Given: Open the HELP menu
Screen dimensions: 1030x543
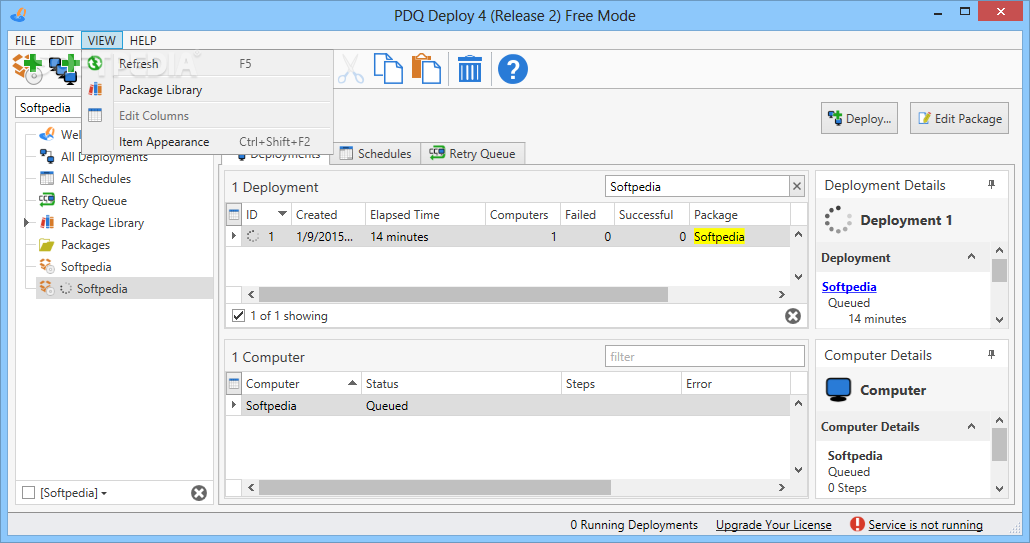Looking at the screenshot, I should click(x=143, y=41).
